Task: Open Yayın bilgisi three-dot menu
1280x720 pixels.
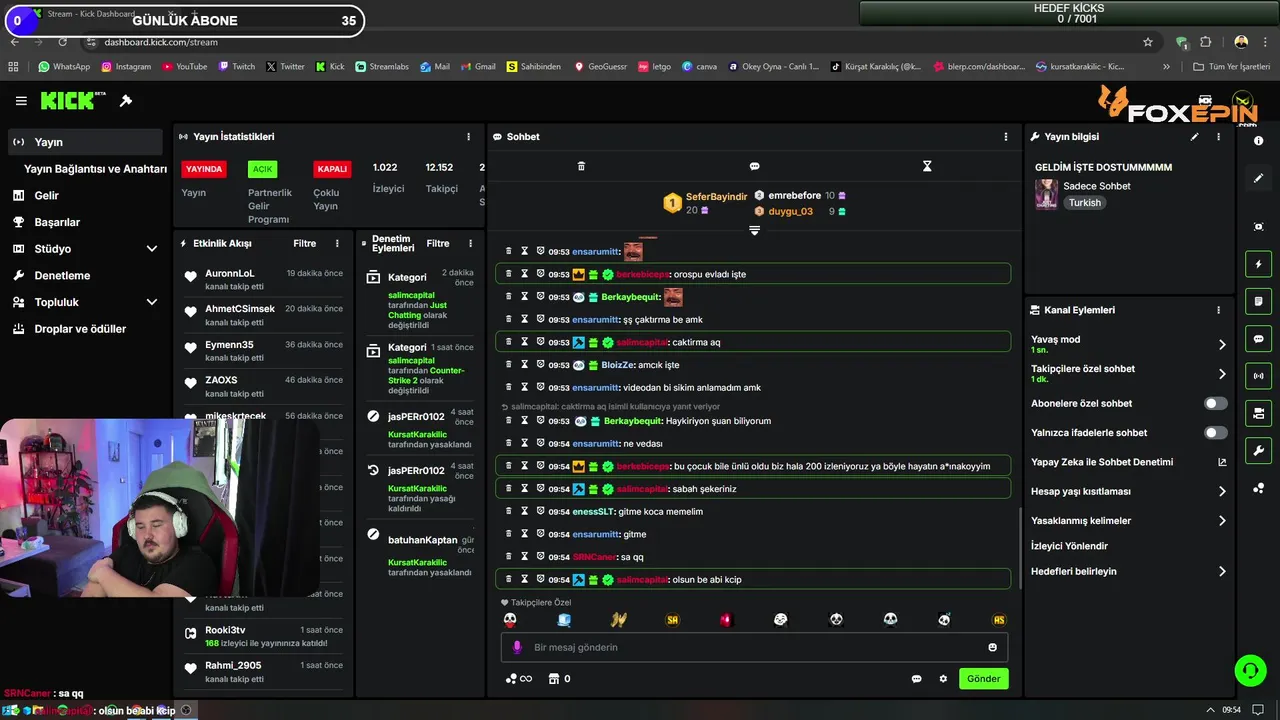Action: pos(1218,137)
